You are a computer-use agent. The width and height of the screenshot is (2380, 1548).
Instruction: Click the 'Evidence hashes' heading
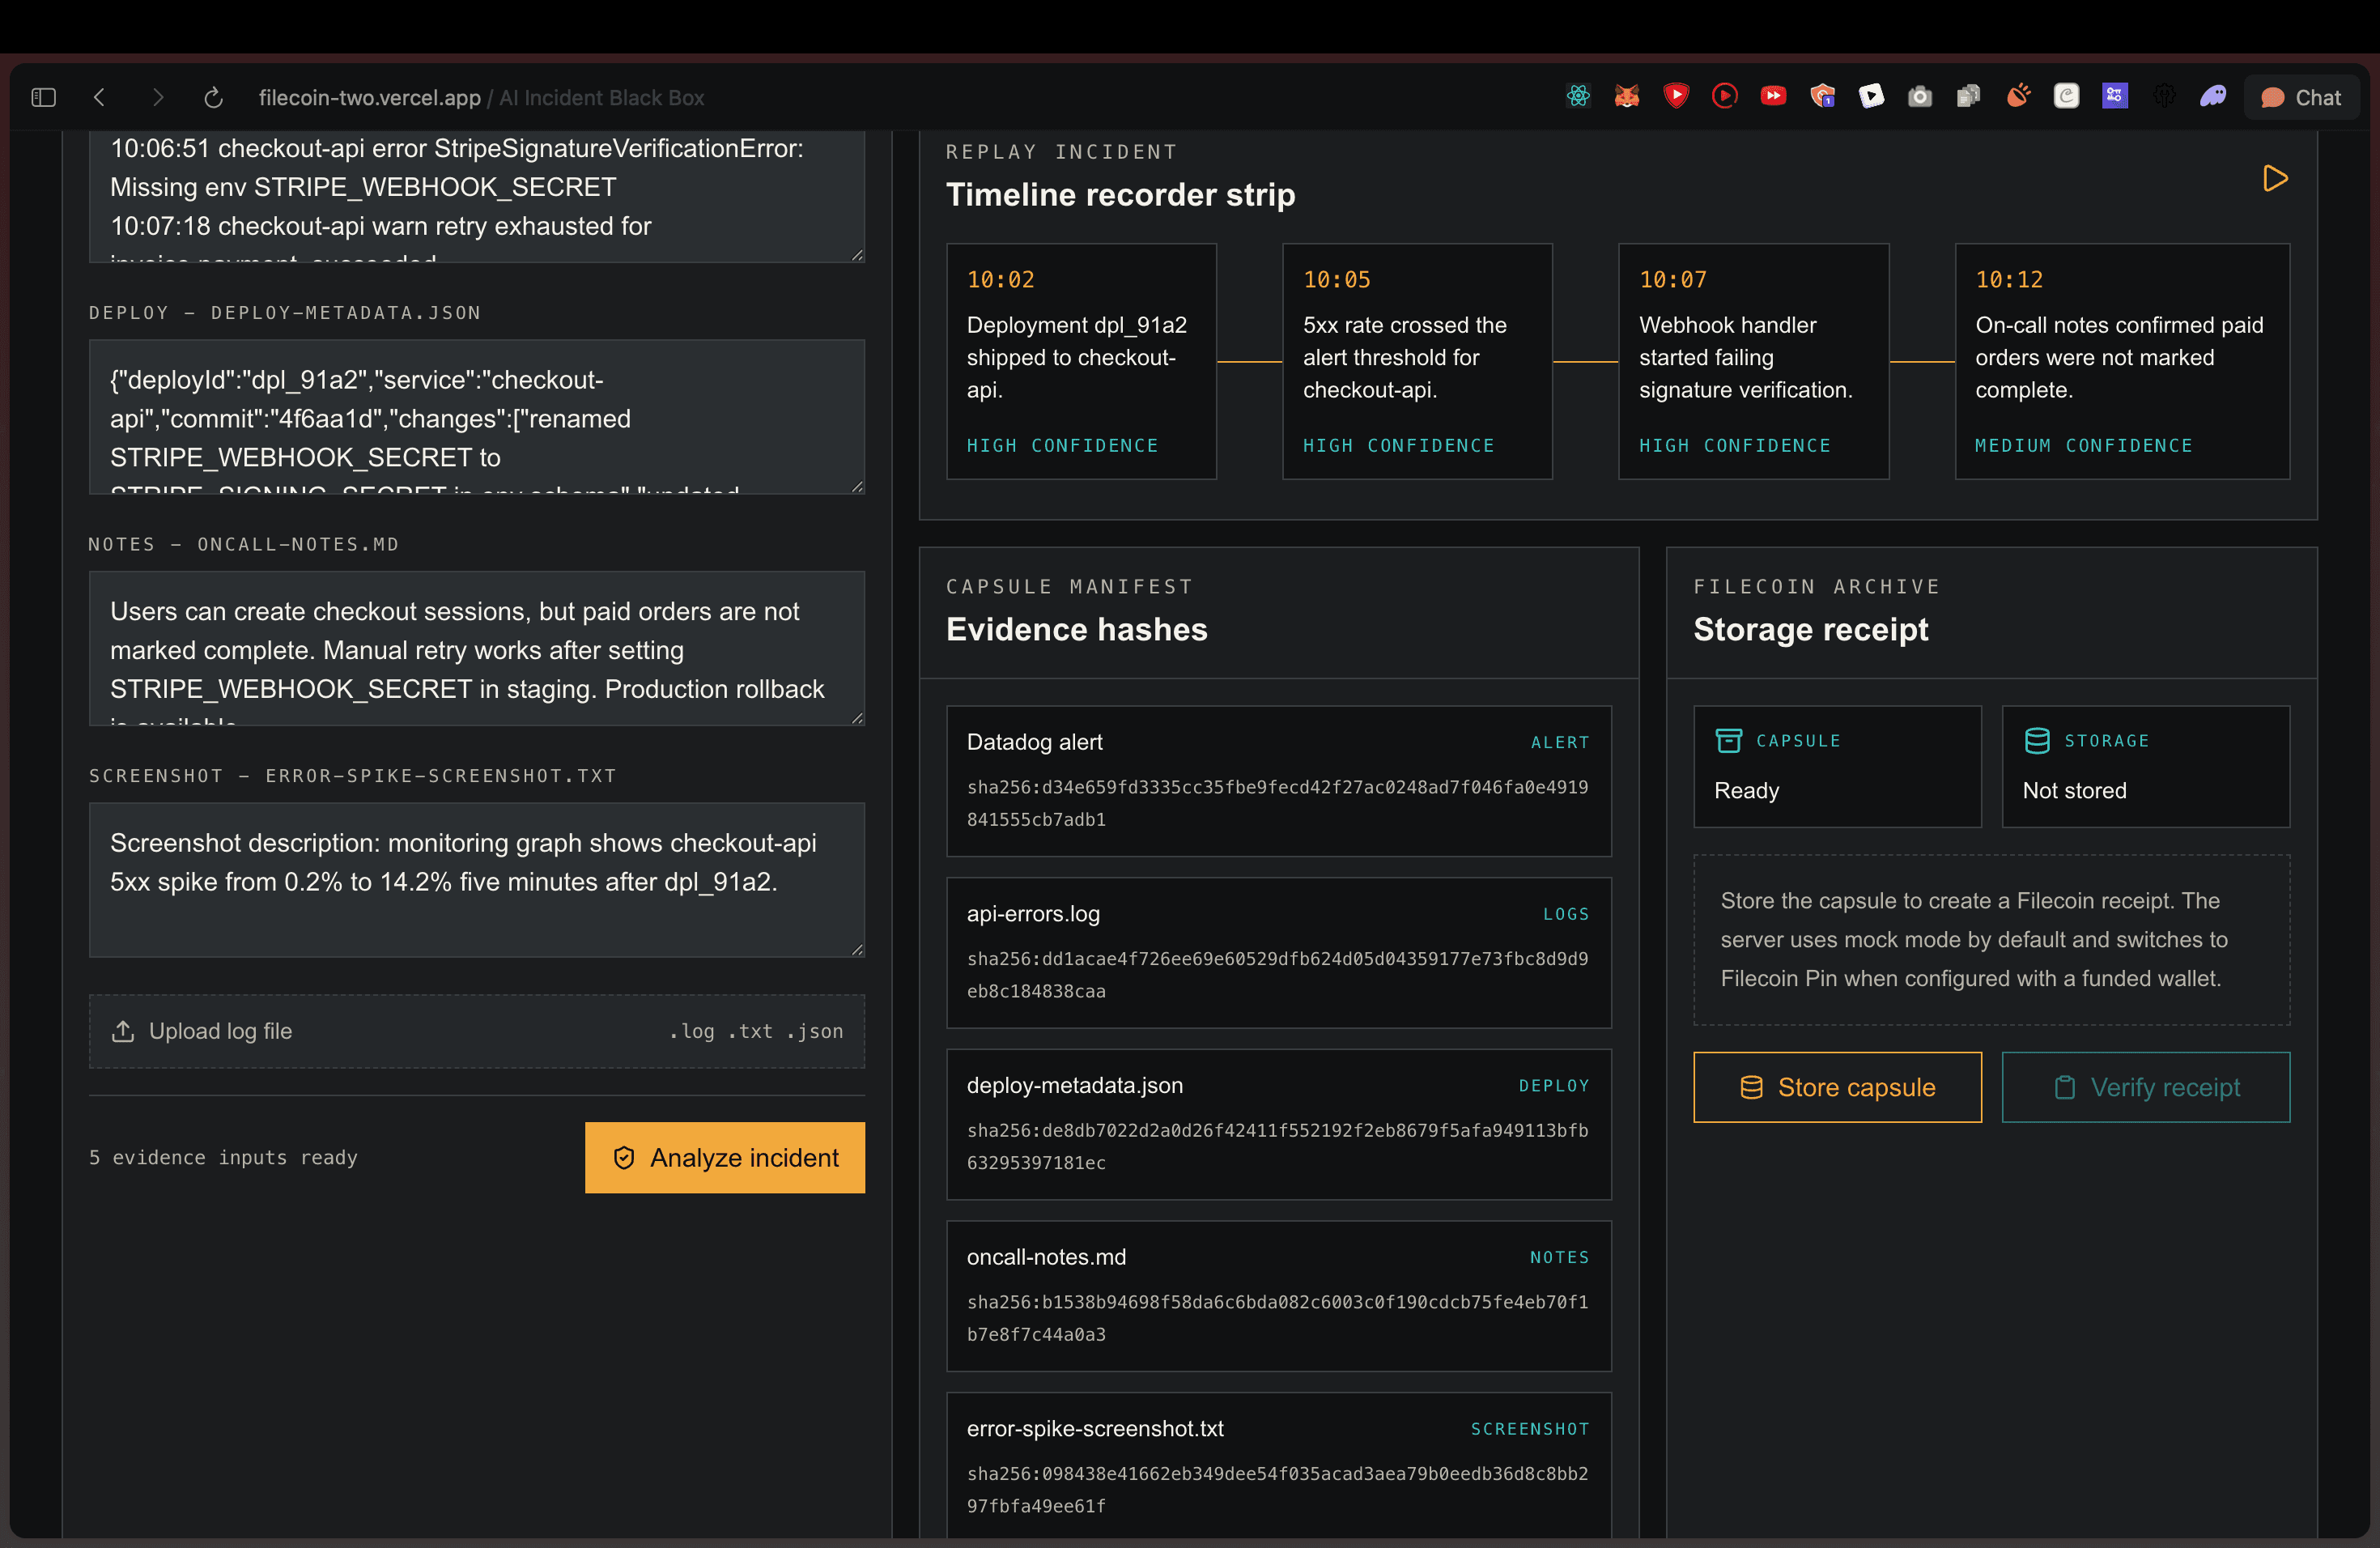pos(1076,629)
